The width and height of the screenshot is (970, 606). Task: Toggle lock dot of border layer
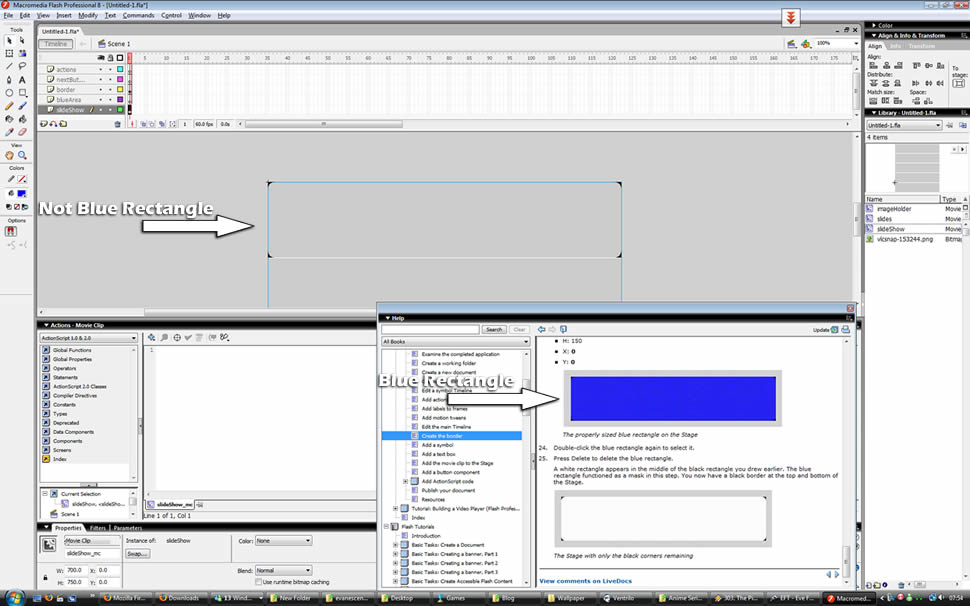111,90
